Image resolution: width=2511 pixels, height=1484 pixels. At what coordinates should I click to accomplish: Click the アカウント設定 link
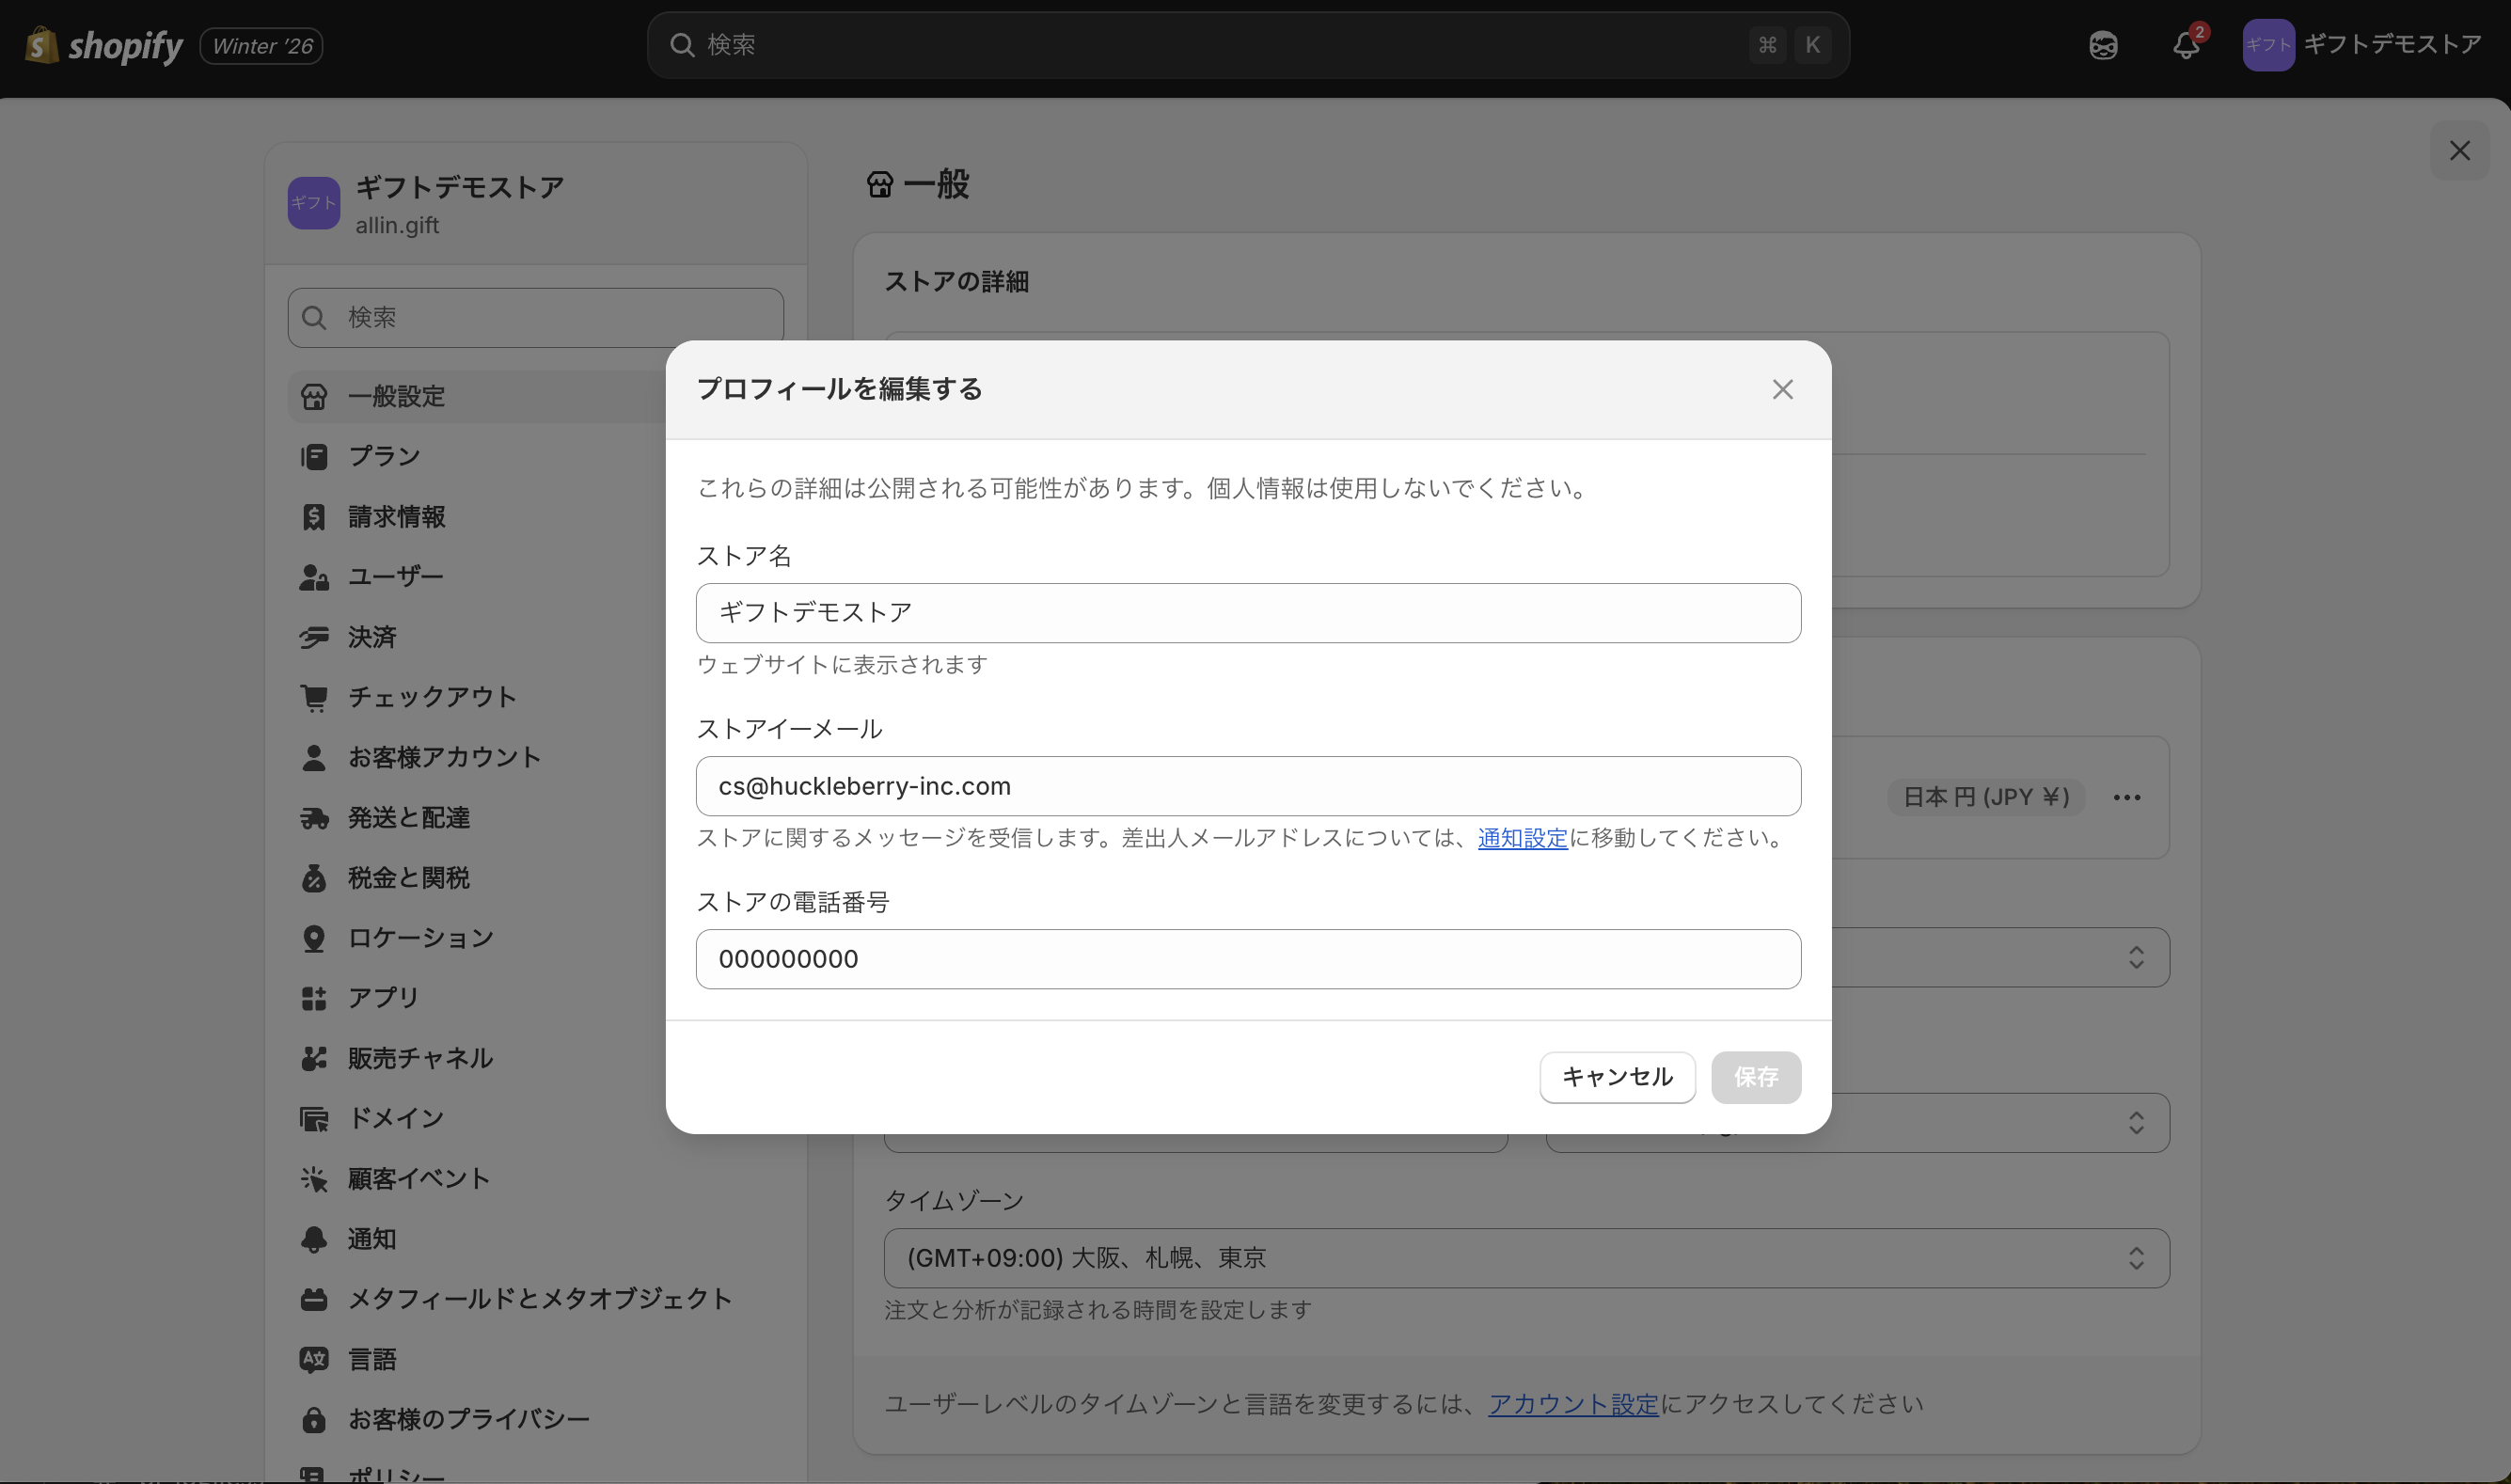1572,1404
